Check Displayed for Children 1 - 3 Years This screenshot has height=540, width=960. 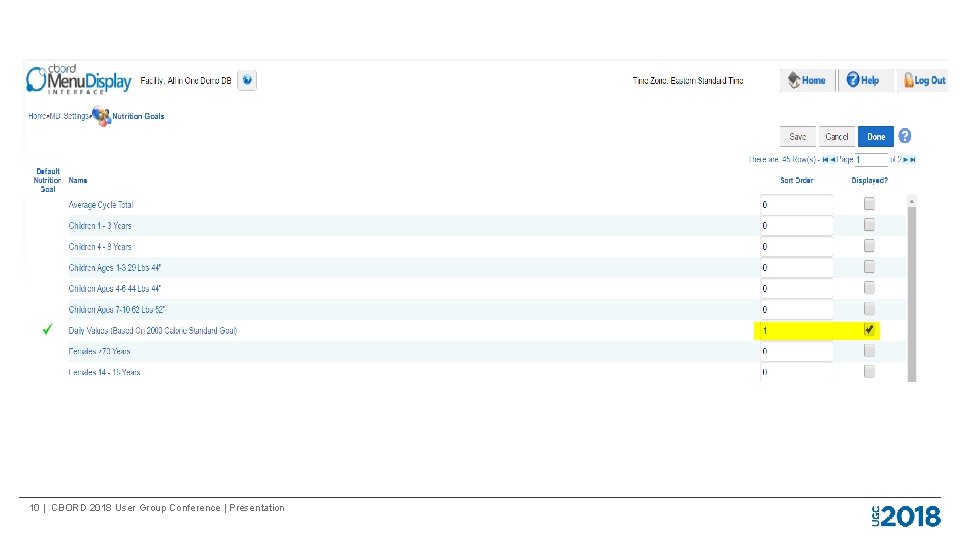[869, 225]
